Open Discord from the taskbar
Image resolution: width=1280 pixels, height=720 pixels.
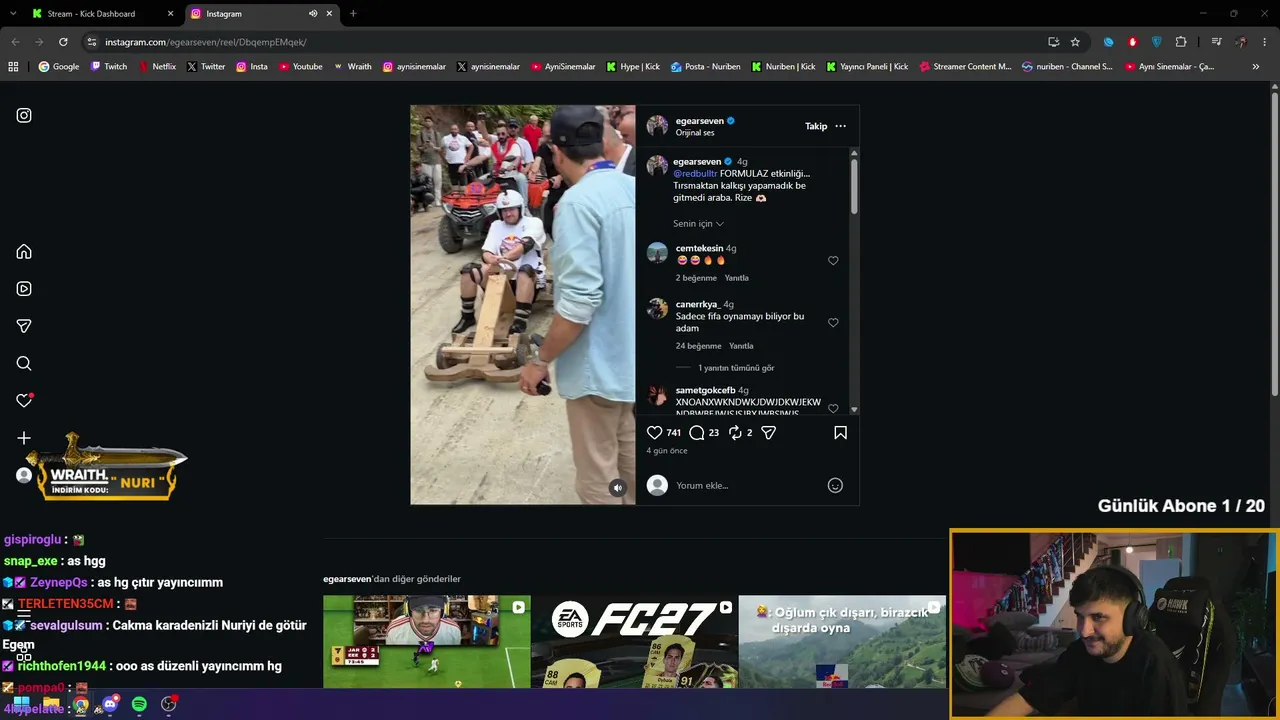coord(110,705)
